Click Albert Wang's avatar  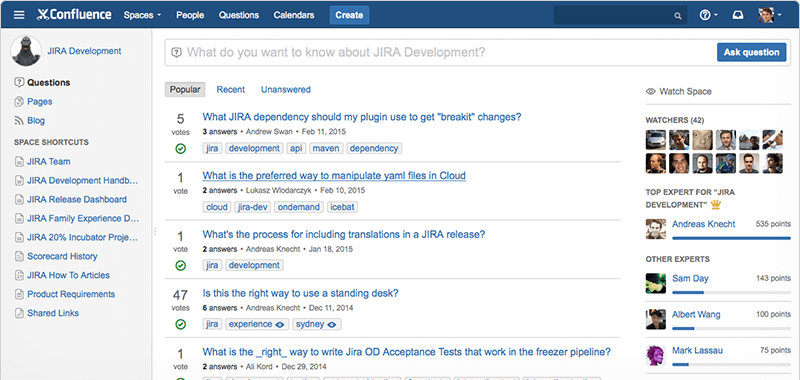[x=656, y=319]
